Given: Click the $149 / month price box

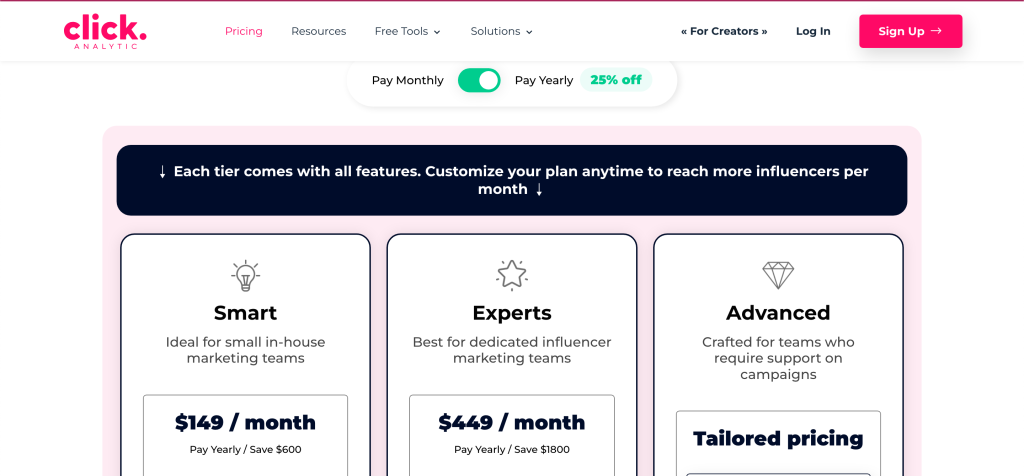Looking at the screenshot, I should click(245, 433).
